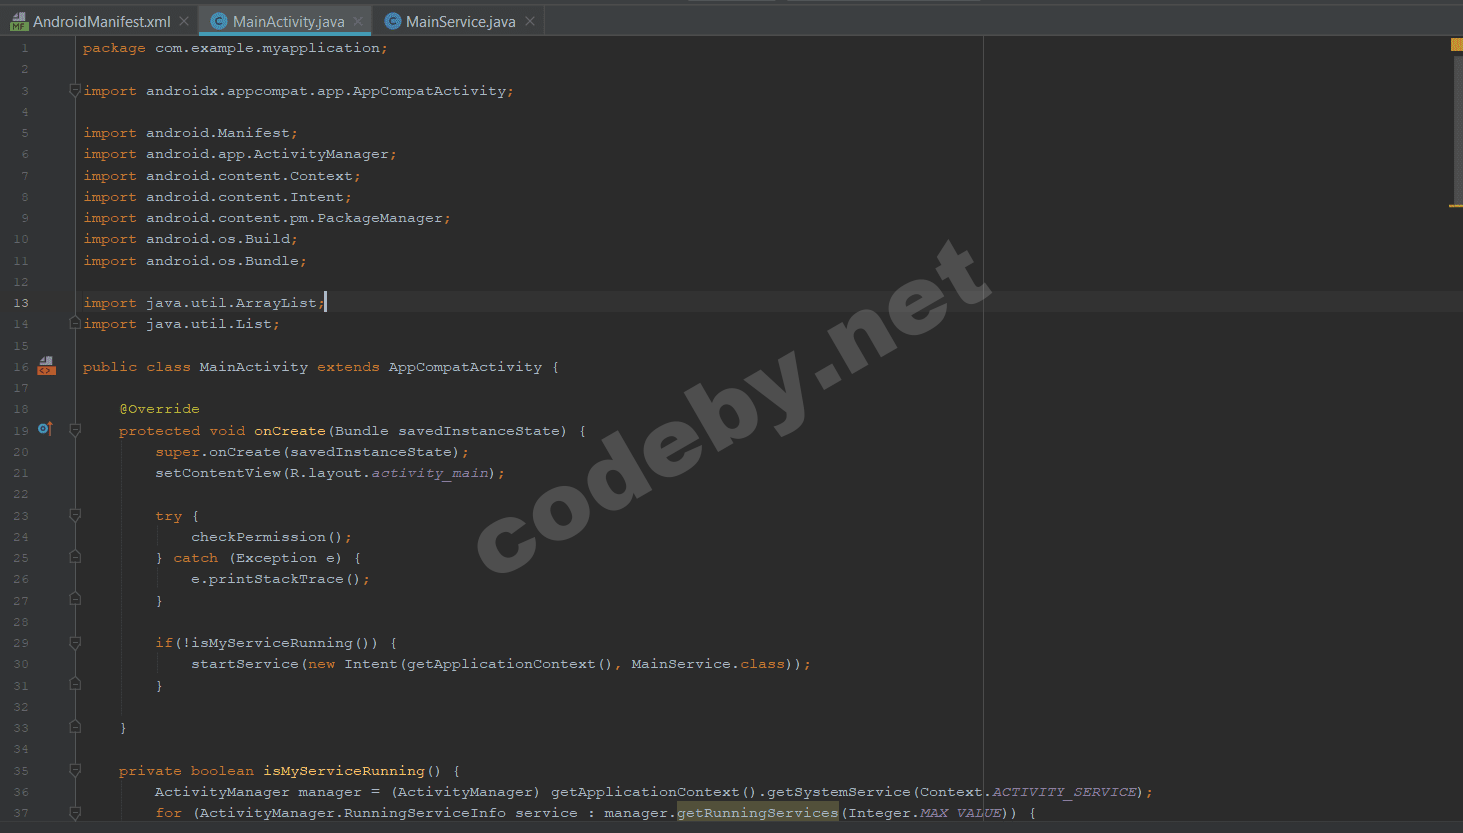Click import android.os.Bundle text
The image size is (1463, 833).
click(x=195, y=261)
